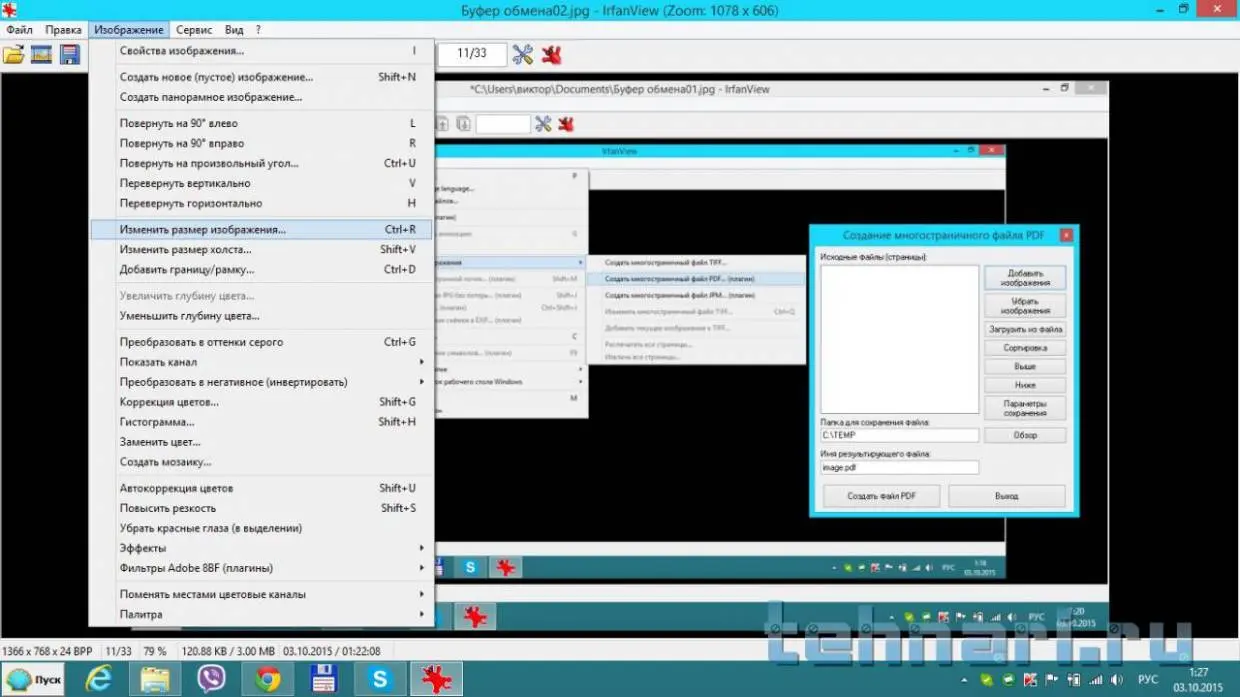This screenshot has height=697, width=1240.
Task: Click the red IrfanView About icon in toolbar
Action: click(551, 54)
